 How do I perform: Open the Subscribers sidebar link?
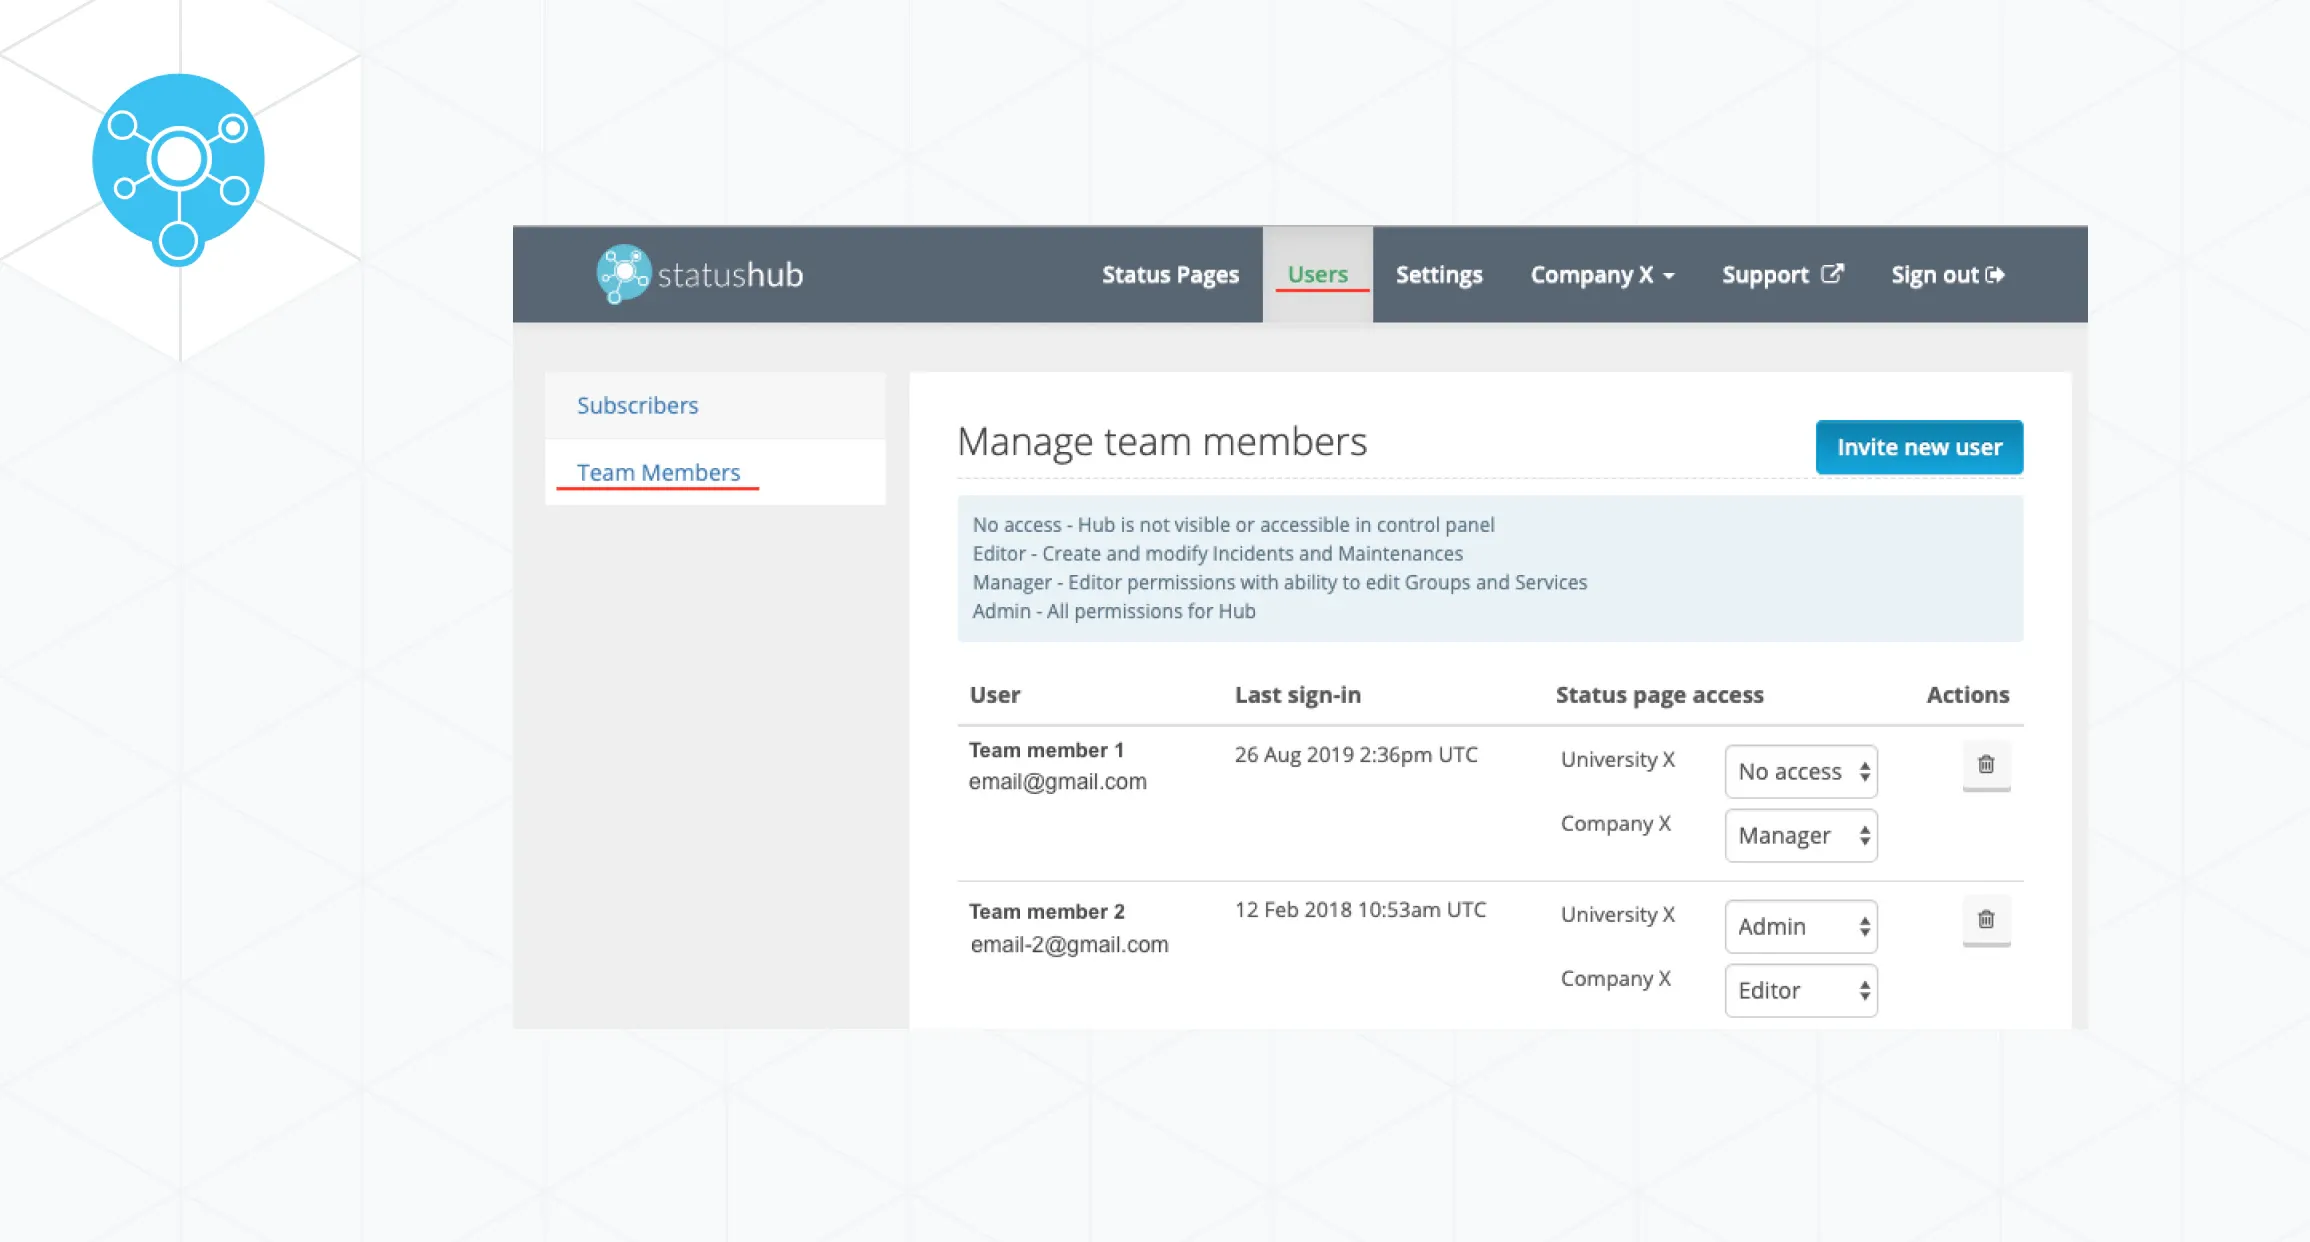click(x=637, y=406)
